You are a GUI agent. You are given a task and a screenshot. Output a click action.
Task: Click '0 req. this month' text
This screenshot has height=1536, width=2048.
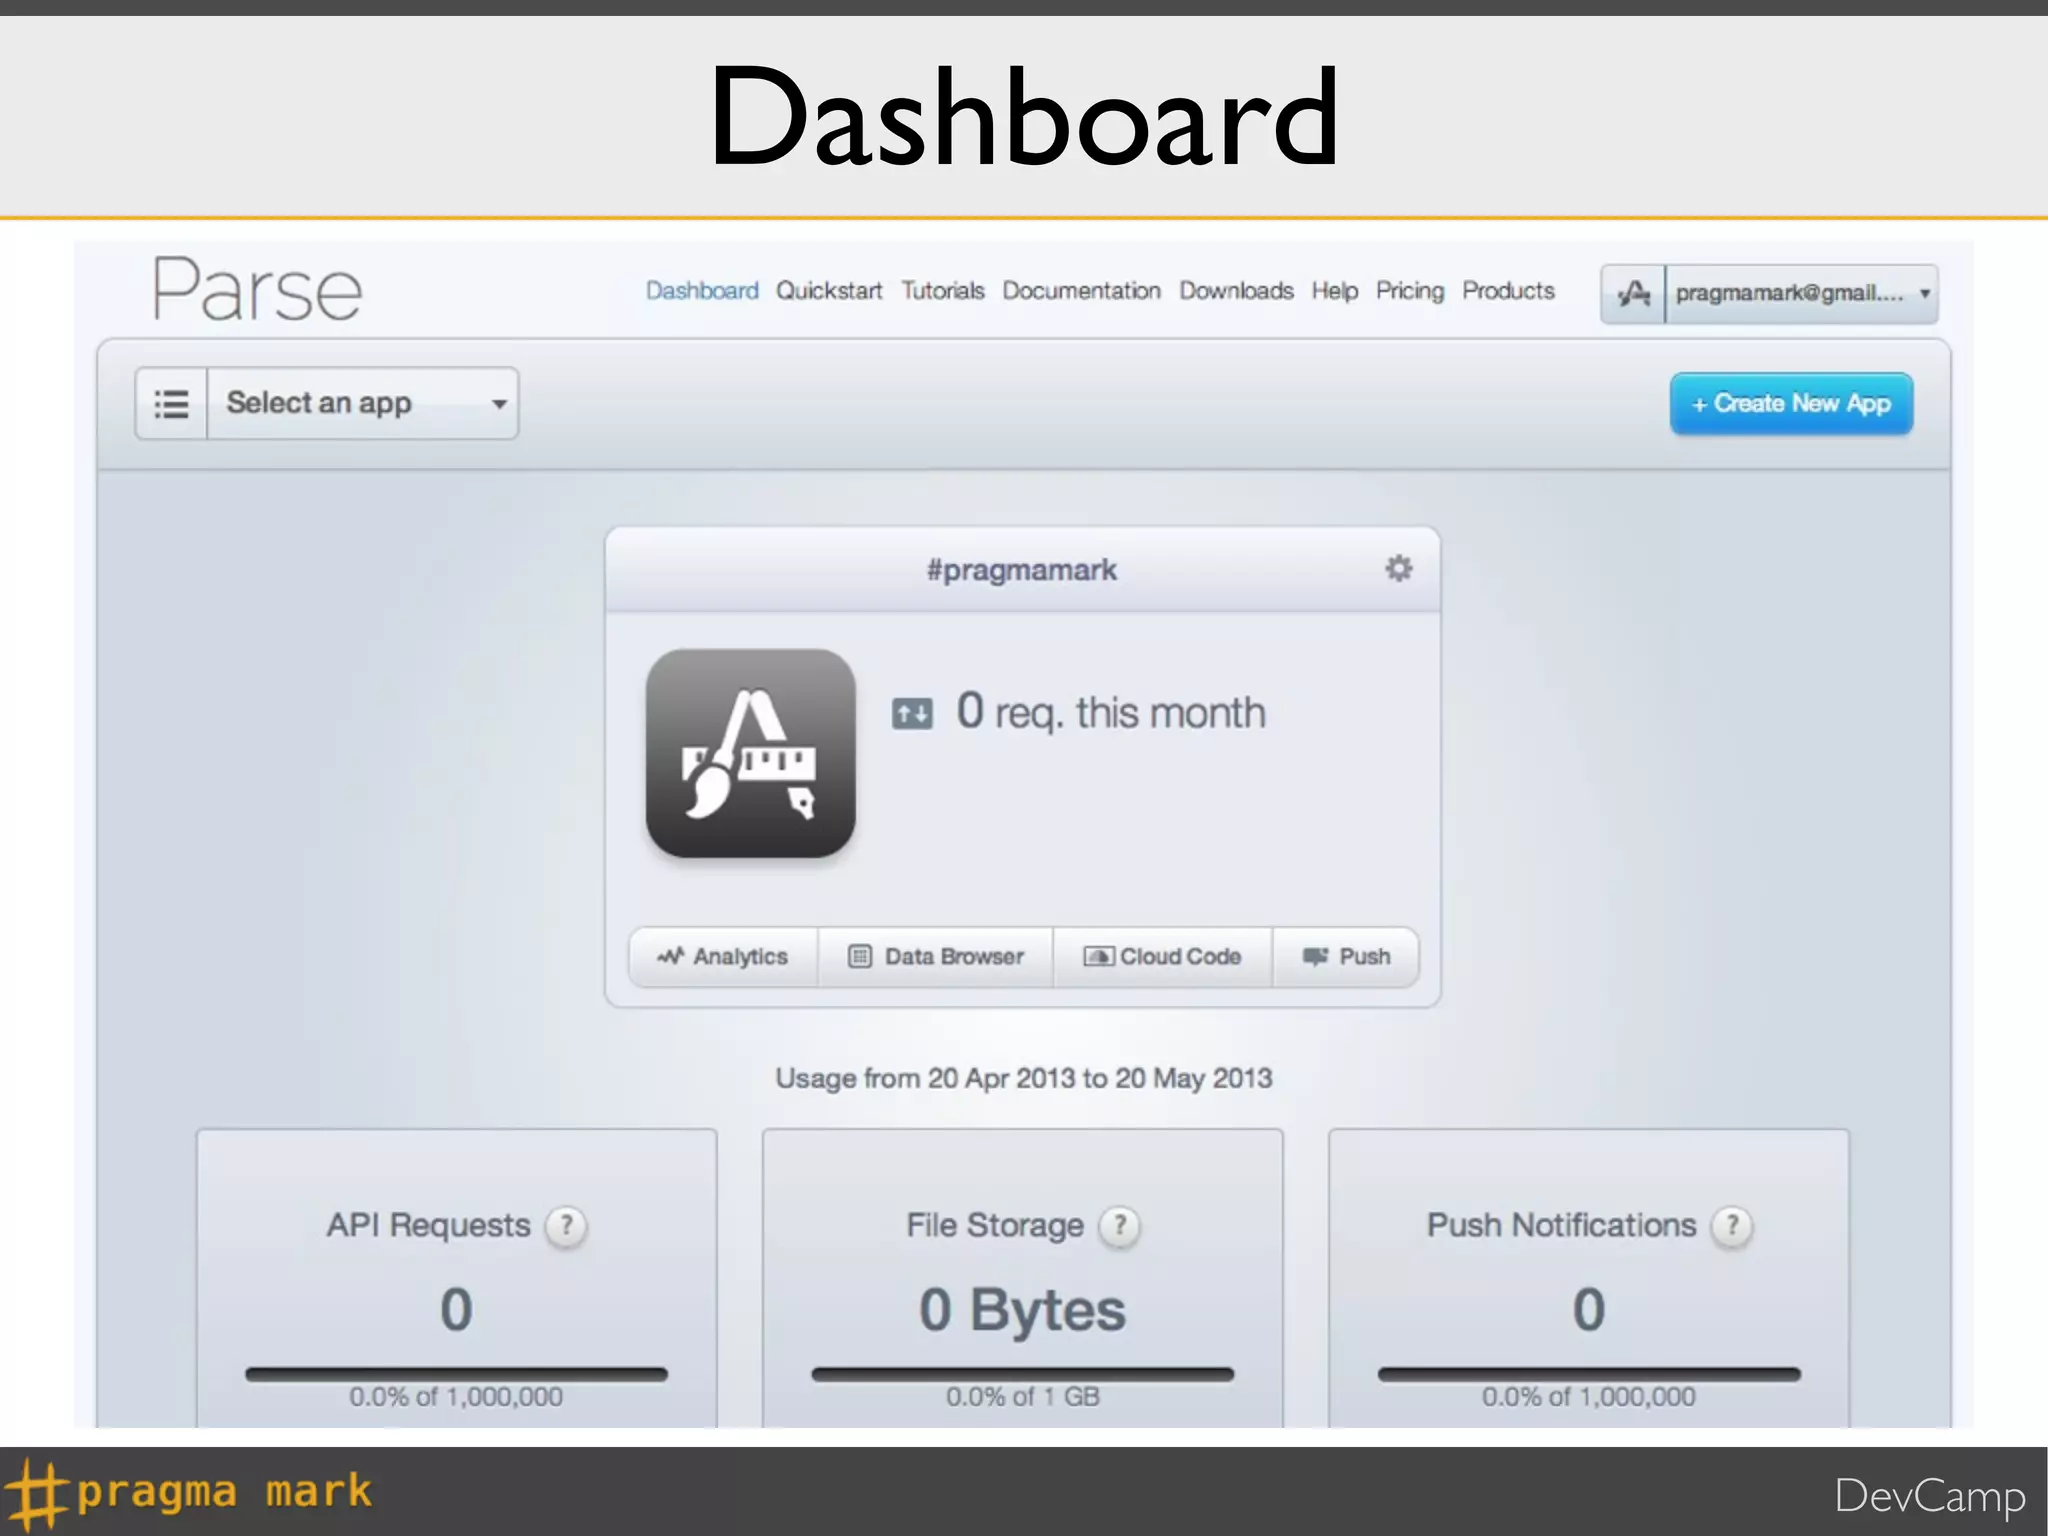pos(1111,713)
